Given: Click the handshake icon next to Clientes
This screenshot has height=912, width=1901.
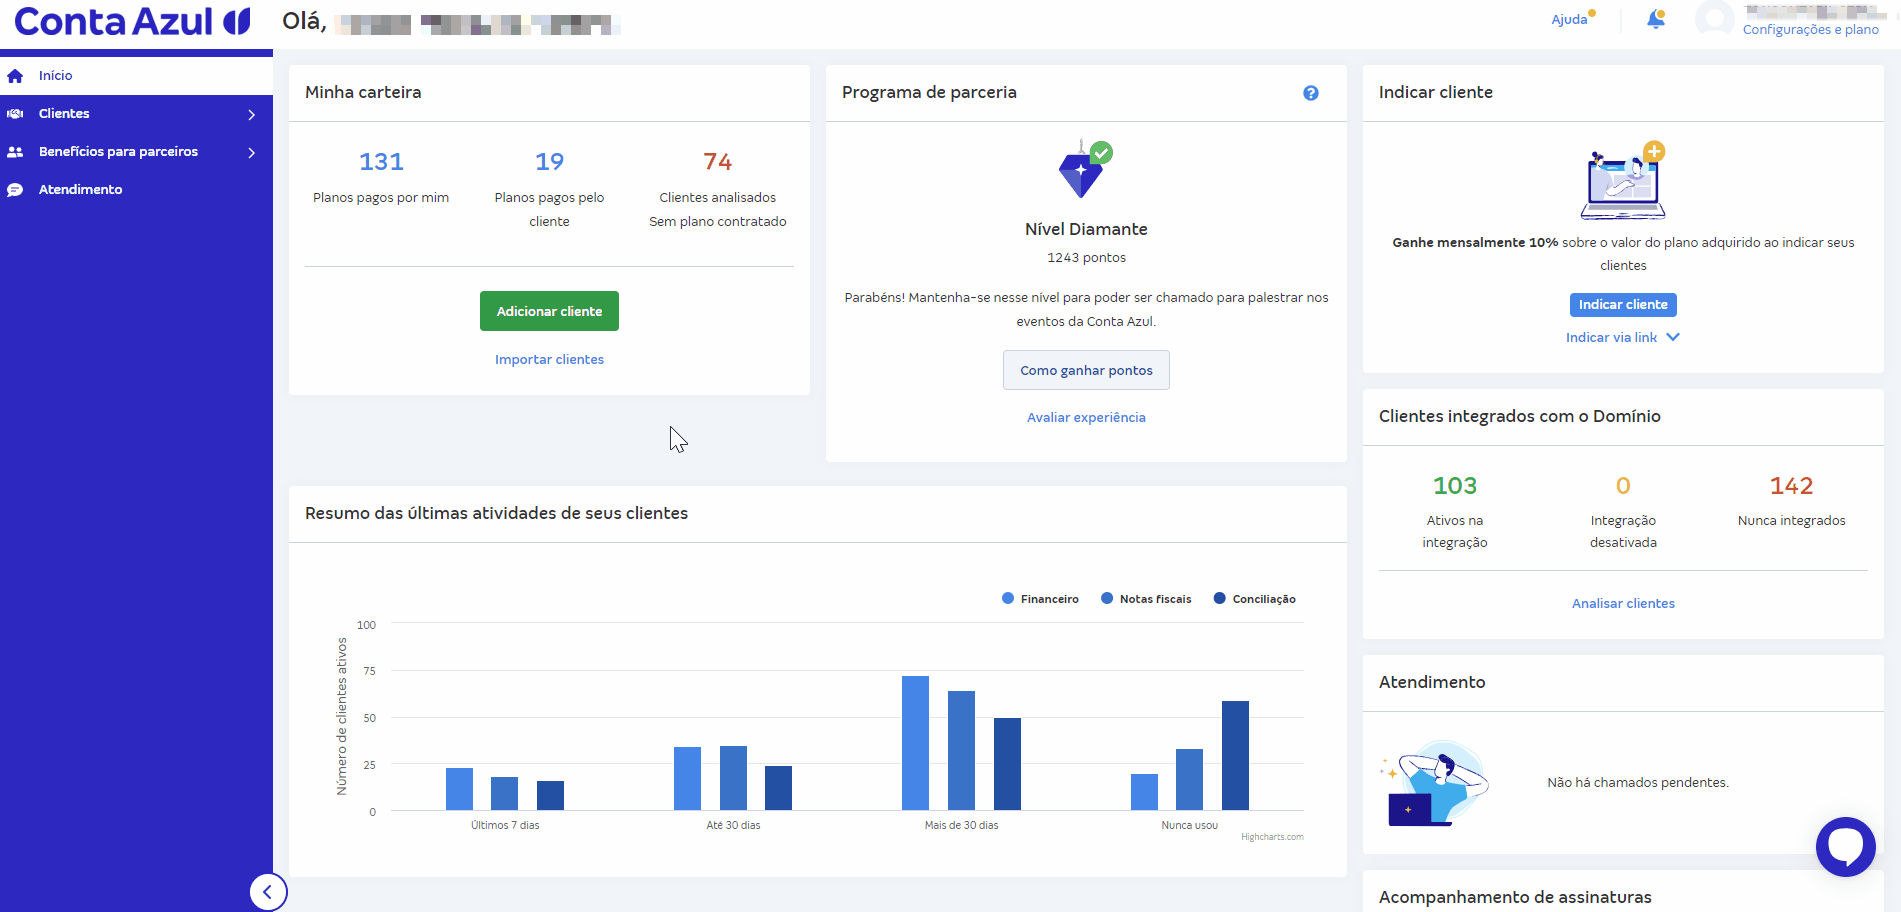Looking at the screenshot, I should (15, 114).
